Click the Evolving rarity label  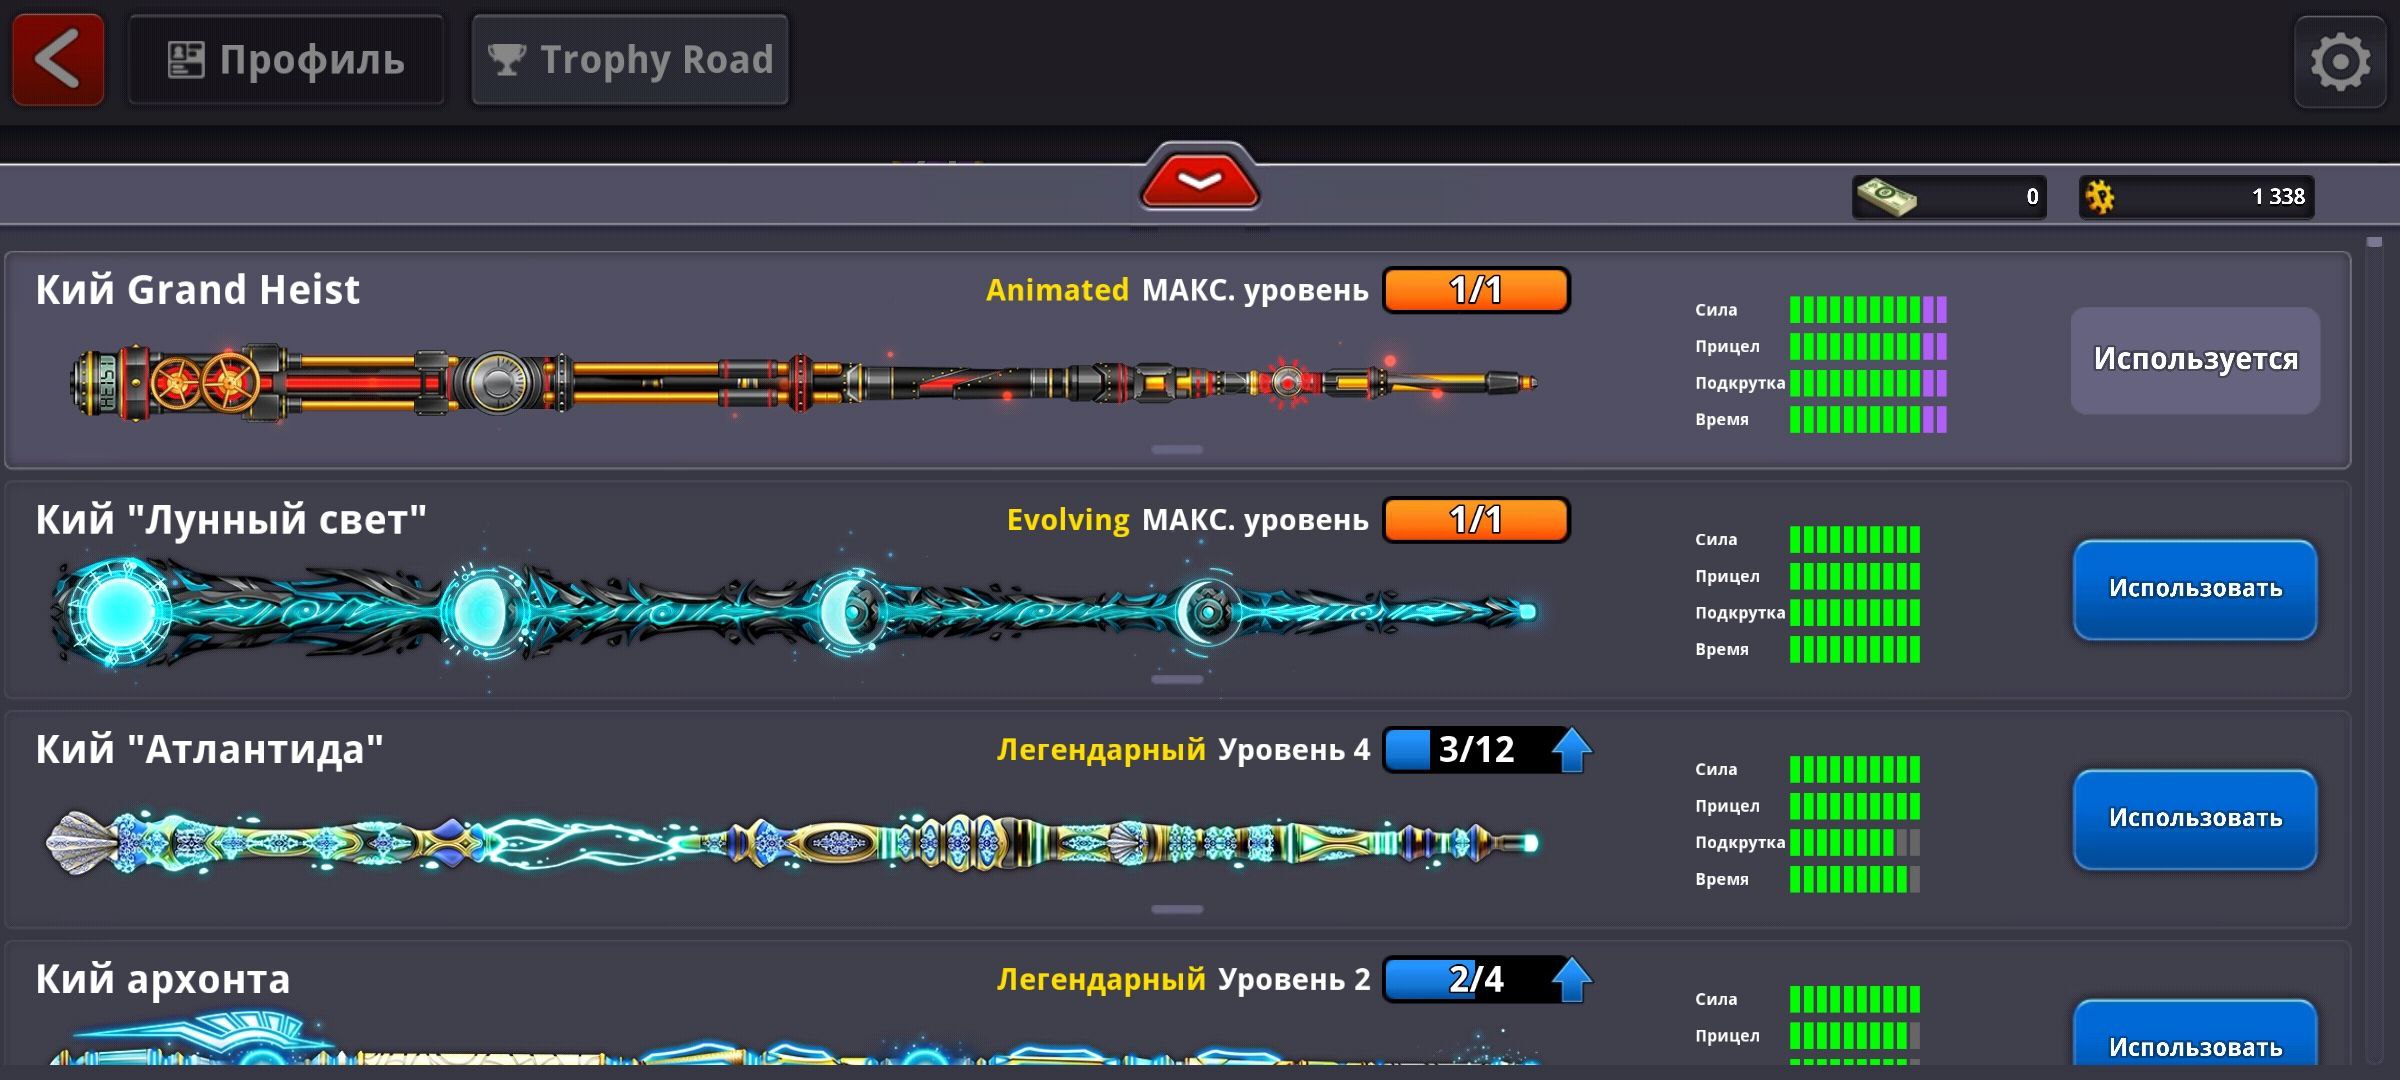[x=1067, y=520]
